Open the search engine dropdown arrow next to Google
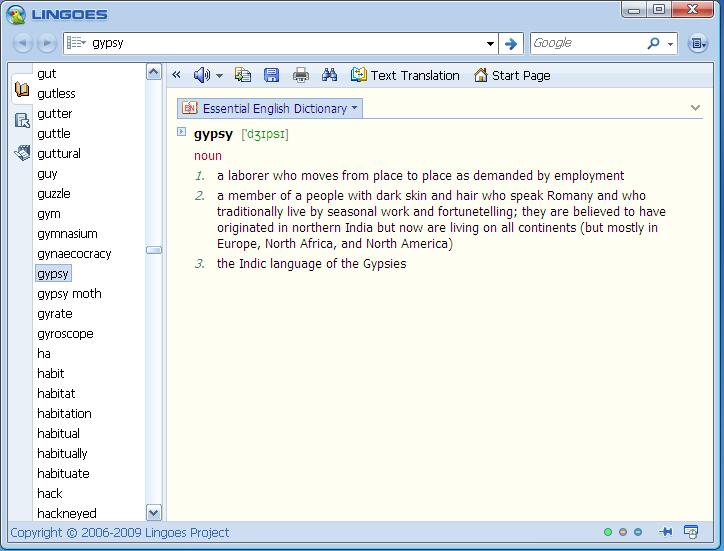This screenshot has width=724, height=551. pos(670,44)
